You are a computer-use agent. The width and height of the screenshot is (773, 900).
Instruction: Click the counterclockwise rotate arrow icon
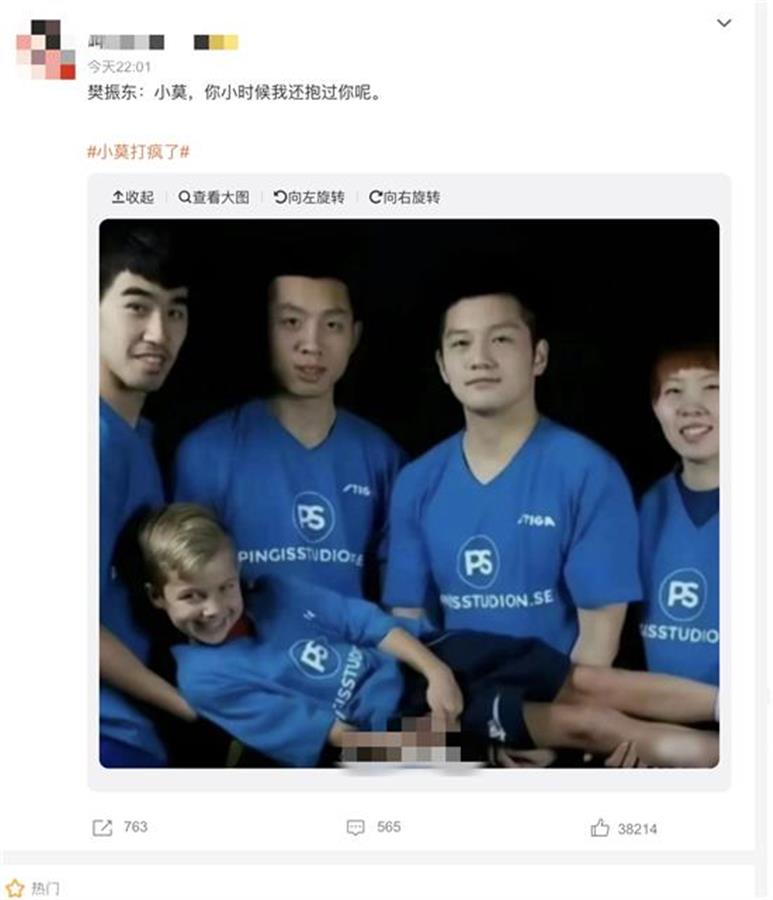click(x=280, y=197)
